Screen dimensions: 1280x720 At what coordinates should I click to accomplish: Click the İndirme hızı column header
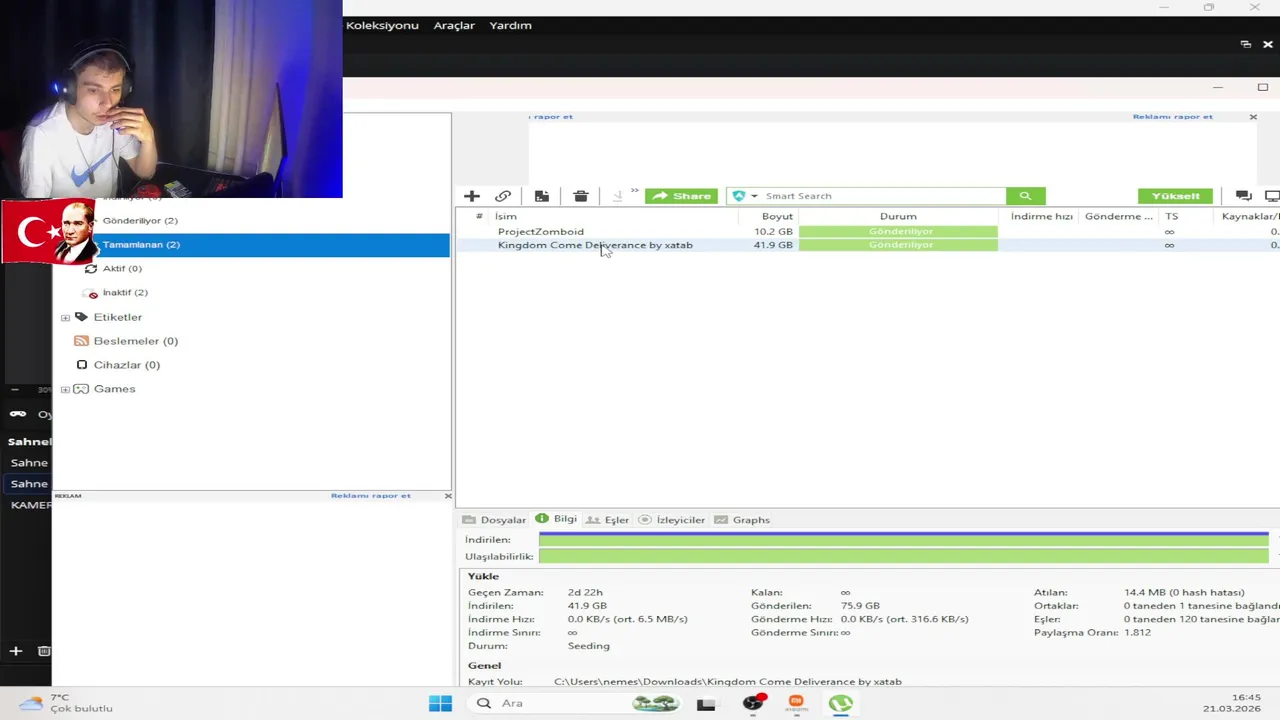1040,216
